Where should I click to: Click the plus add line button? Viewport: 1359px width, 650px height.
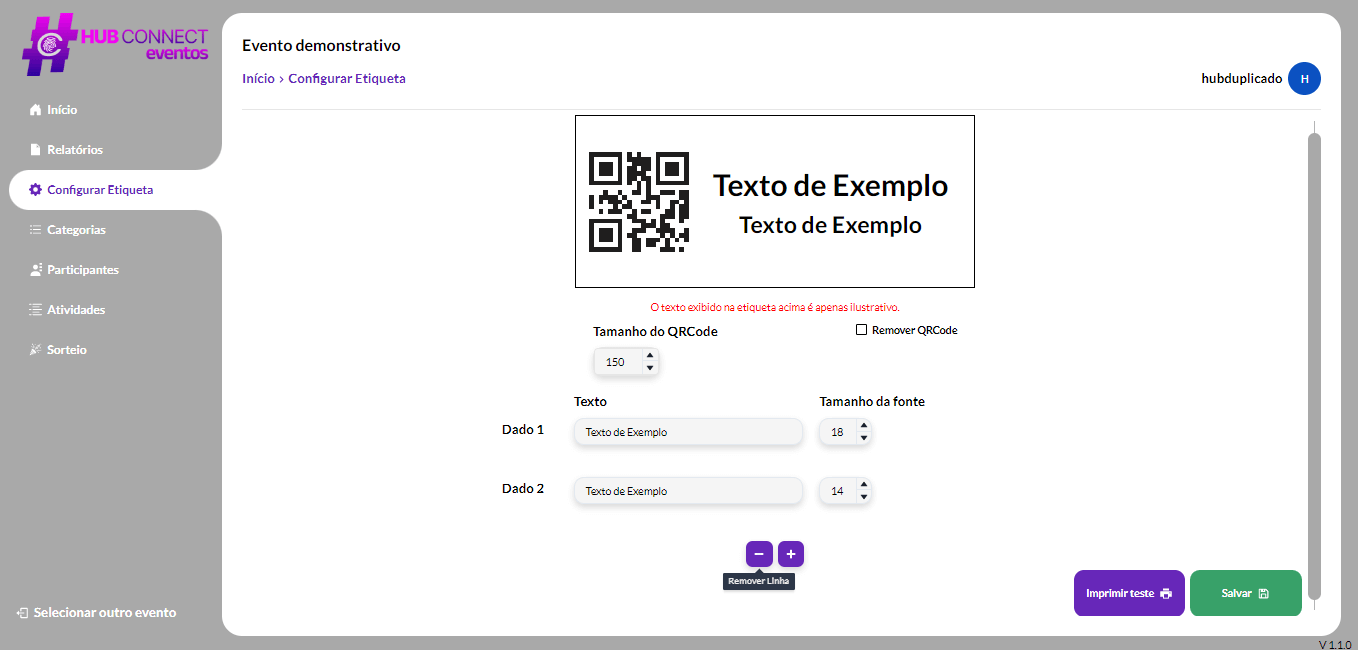click(x=791, y=554)
